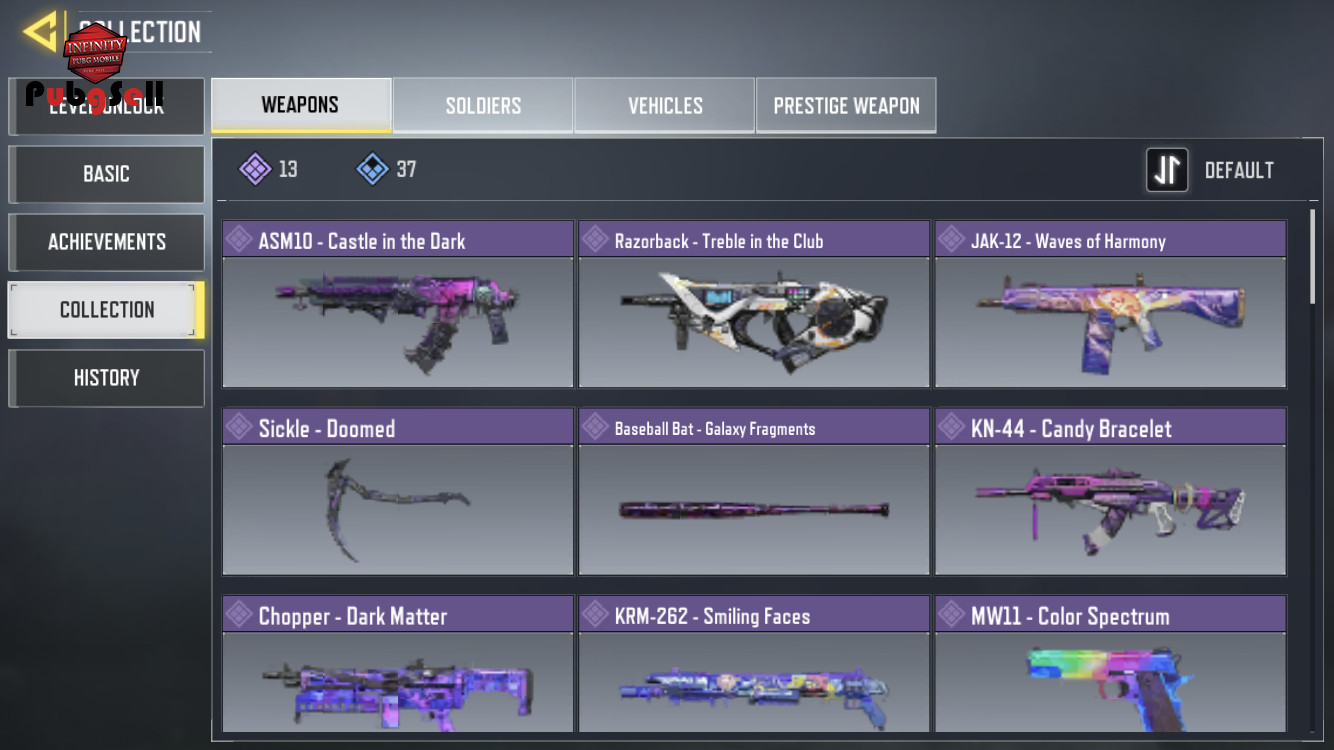Open the ACHIEVEMENTS section
1334x750 pixels.
pyautogui.click(x=107, y=241)
